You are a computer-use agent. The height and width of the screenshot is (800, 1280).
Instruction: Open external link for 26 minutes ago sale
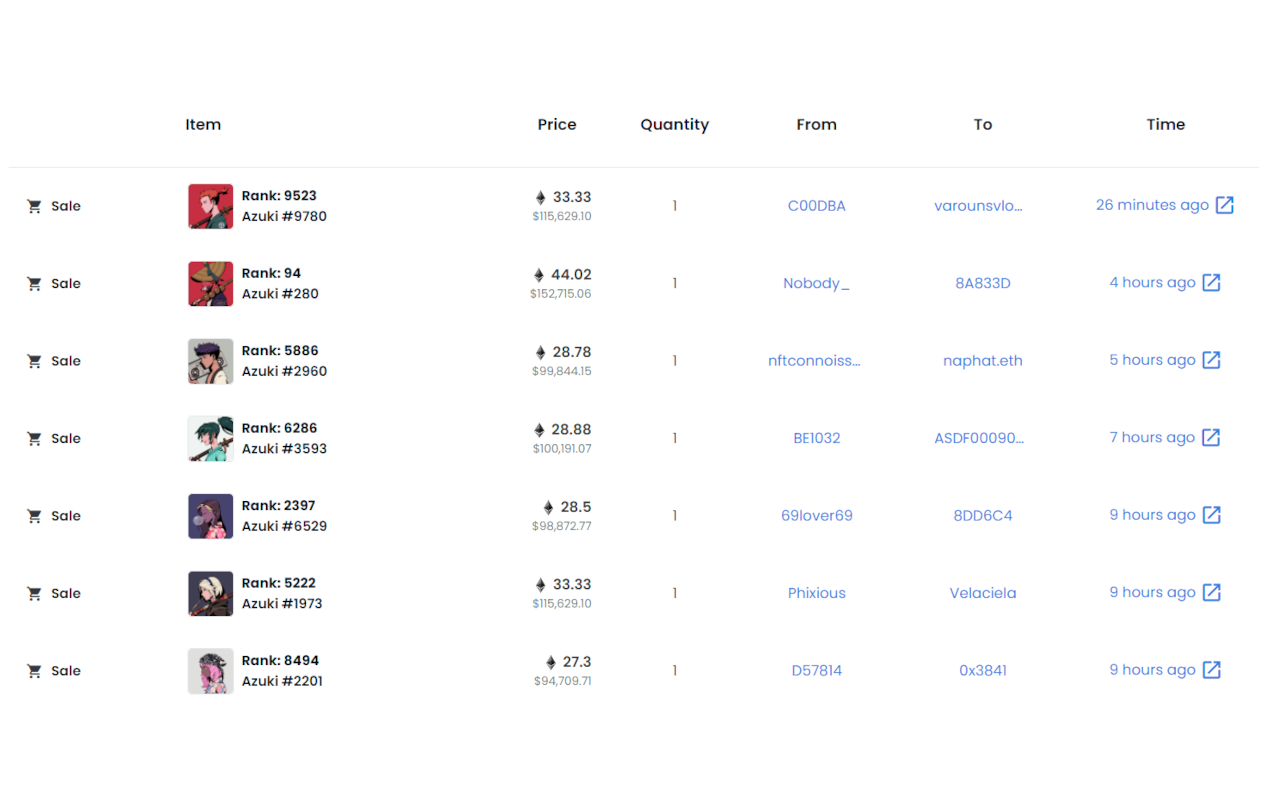1225,205
